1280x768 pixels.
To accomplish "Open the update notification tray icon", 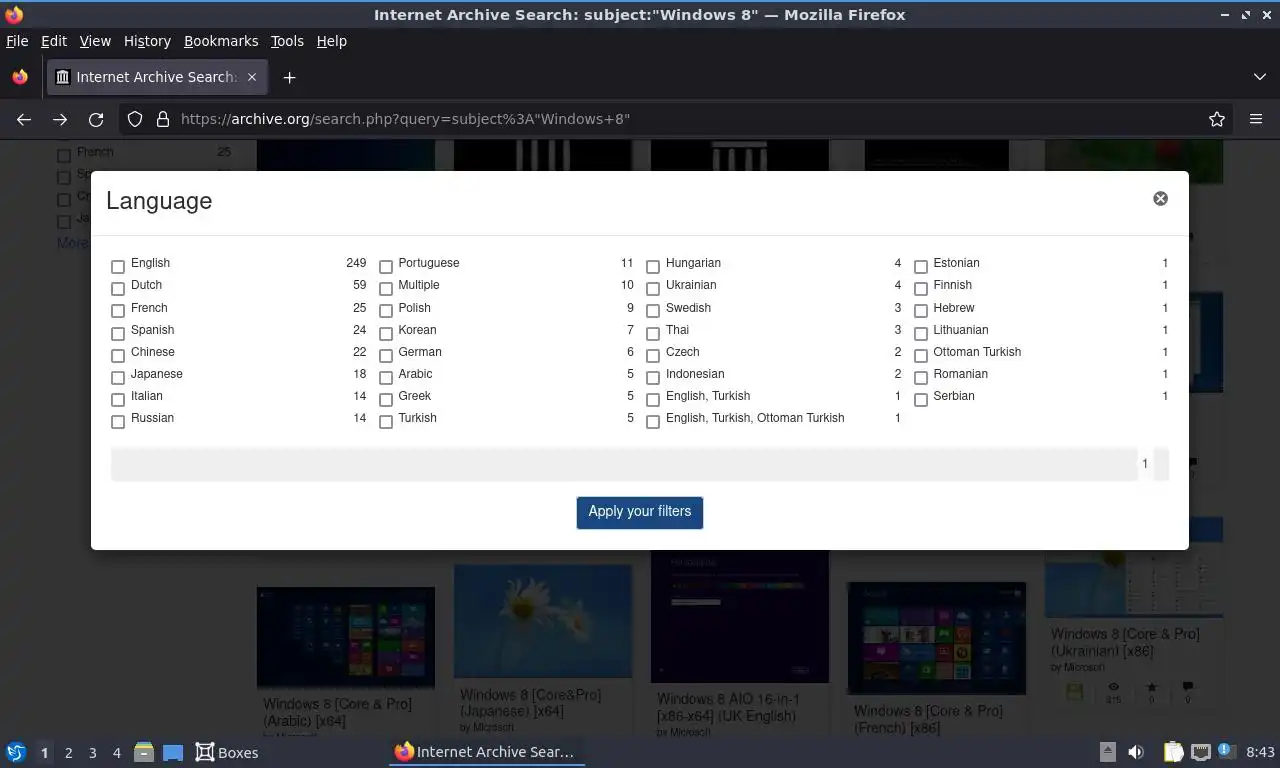I will 1227,752.
